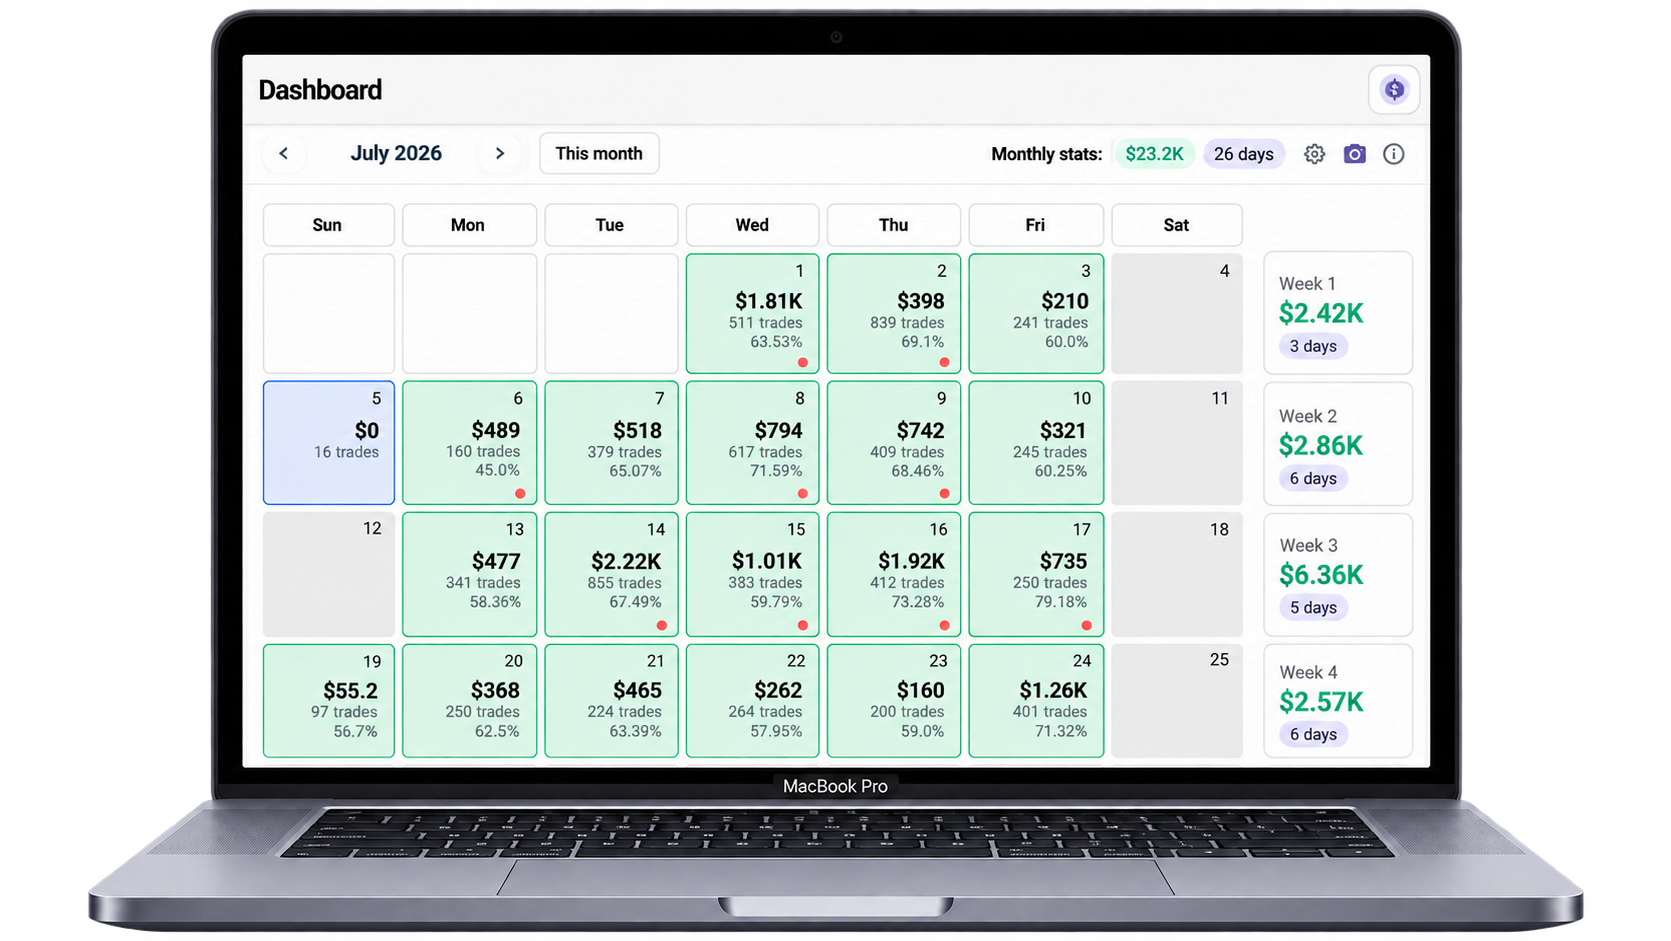Open the July 16 card showing $1.92K
The width and height of the screenshot is (1671, 941).
pyautogui.click(x=894, y=574)
